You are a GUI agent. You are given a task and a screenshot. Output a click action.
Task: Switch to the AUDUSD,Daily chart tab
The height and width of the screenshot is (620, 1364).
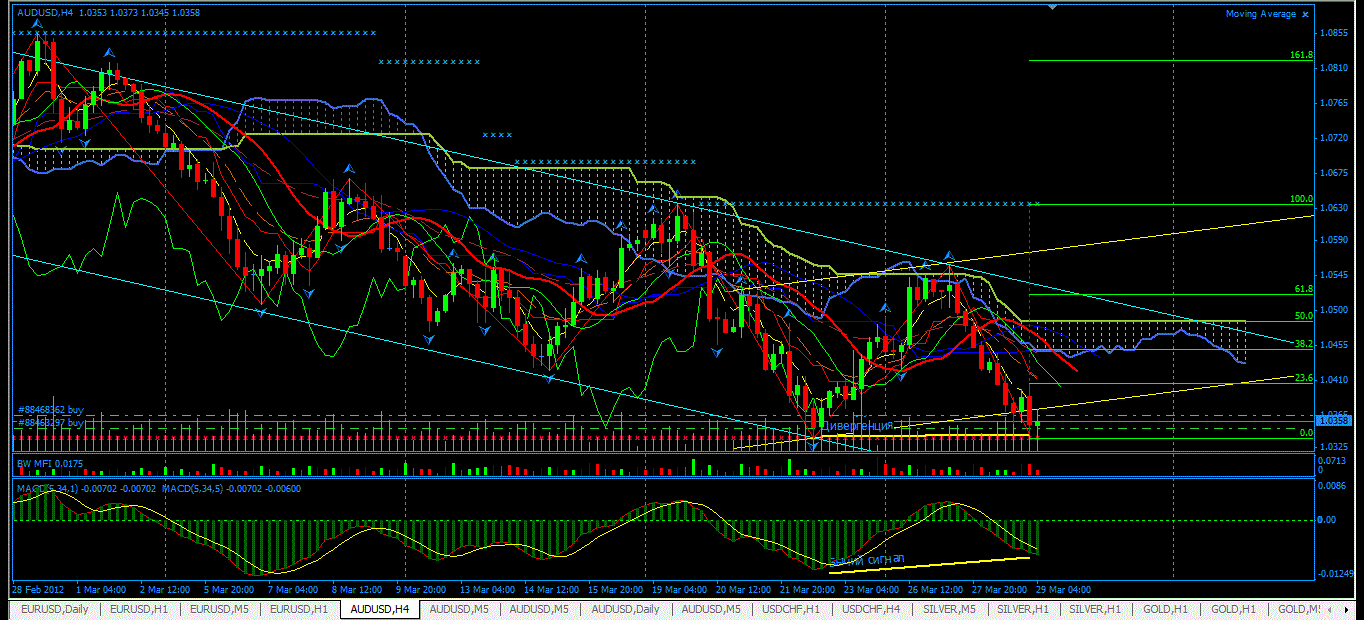tap(625, 609)
